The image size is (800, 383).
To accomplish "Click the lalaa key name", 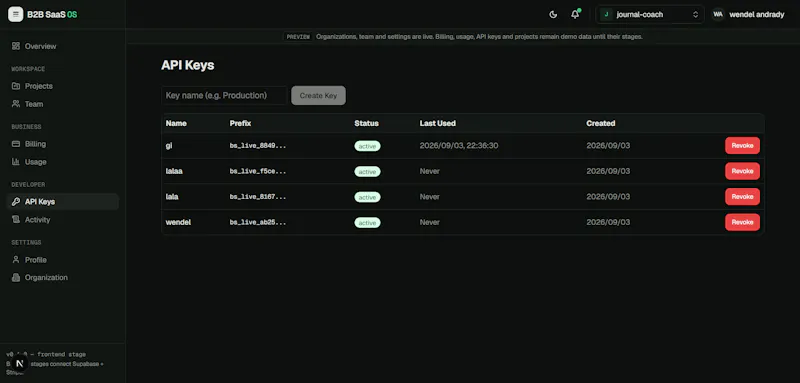I will click(174, 171).
